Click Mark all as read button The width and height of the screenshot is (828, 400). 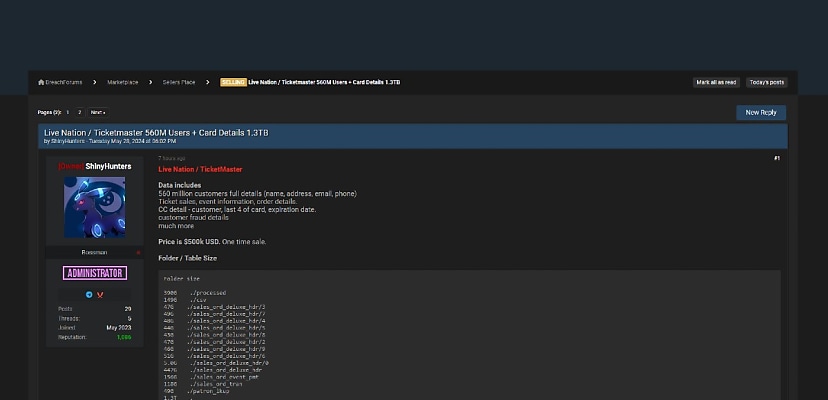716,82
